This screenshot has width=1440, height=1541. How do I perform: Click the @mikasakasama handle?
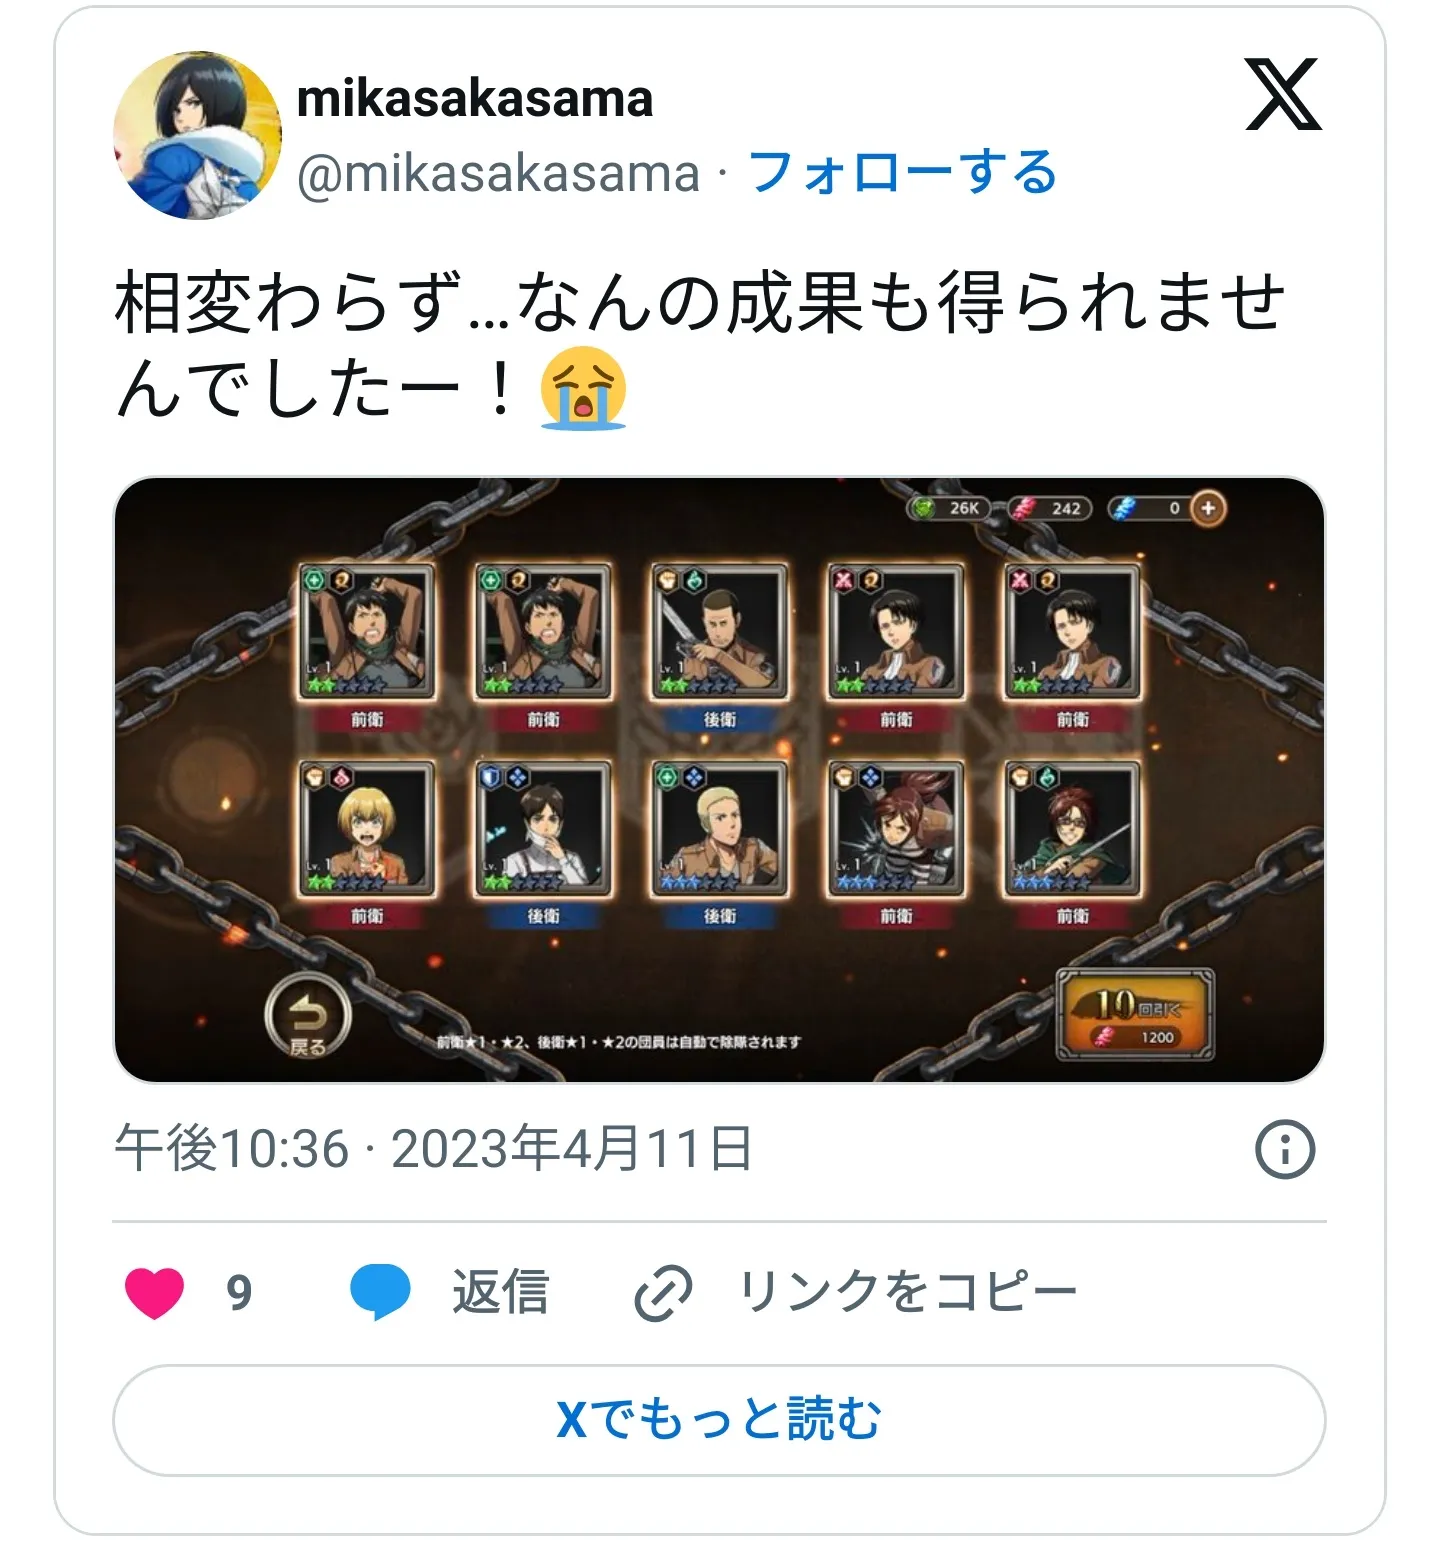click(x=498, y=174)
